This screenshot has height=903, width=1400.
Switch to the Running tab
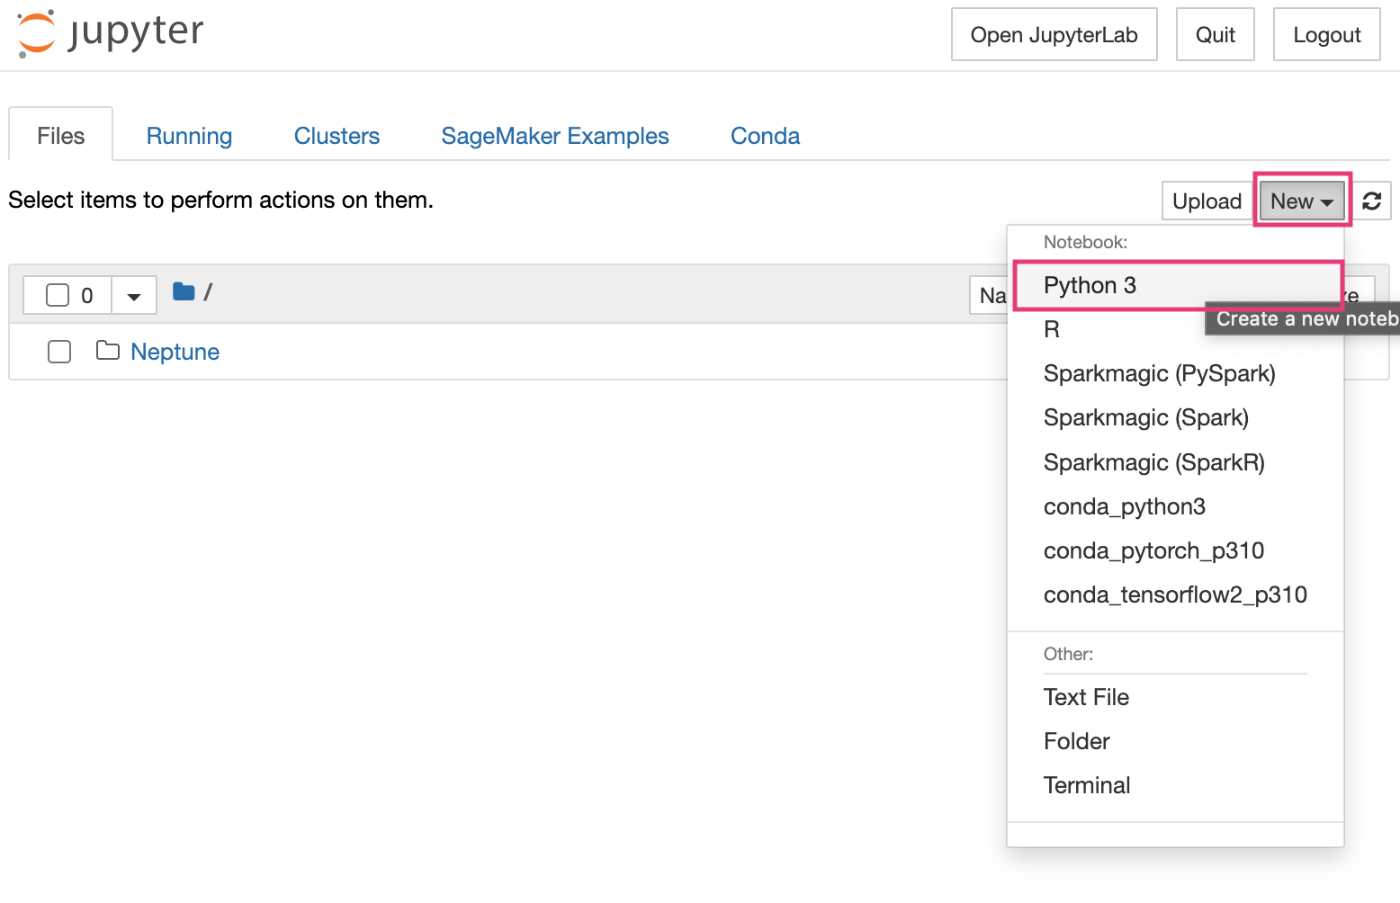pos(189,136)
